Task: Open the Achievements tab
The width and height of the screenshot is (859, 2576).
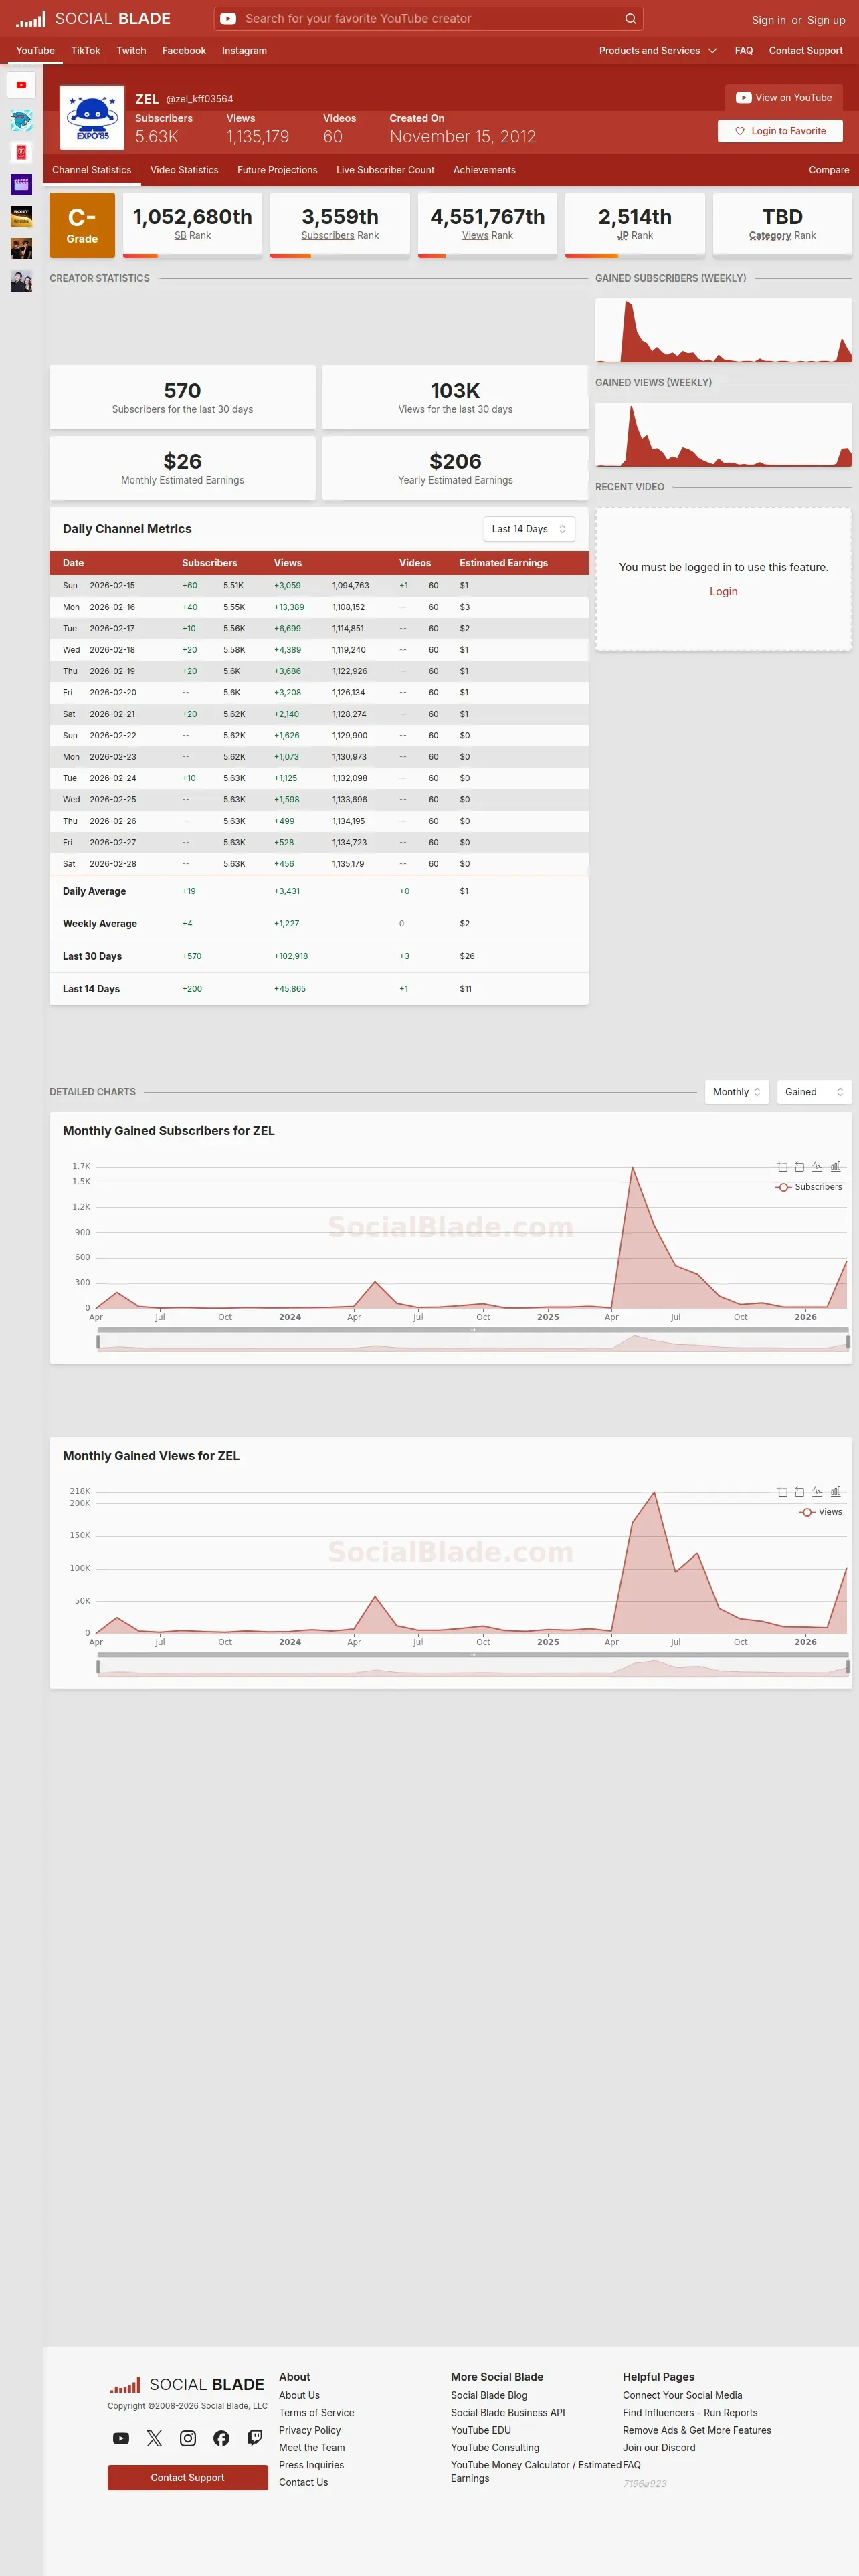Action: (484, 170)
